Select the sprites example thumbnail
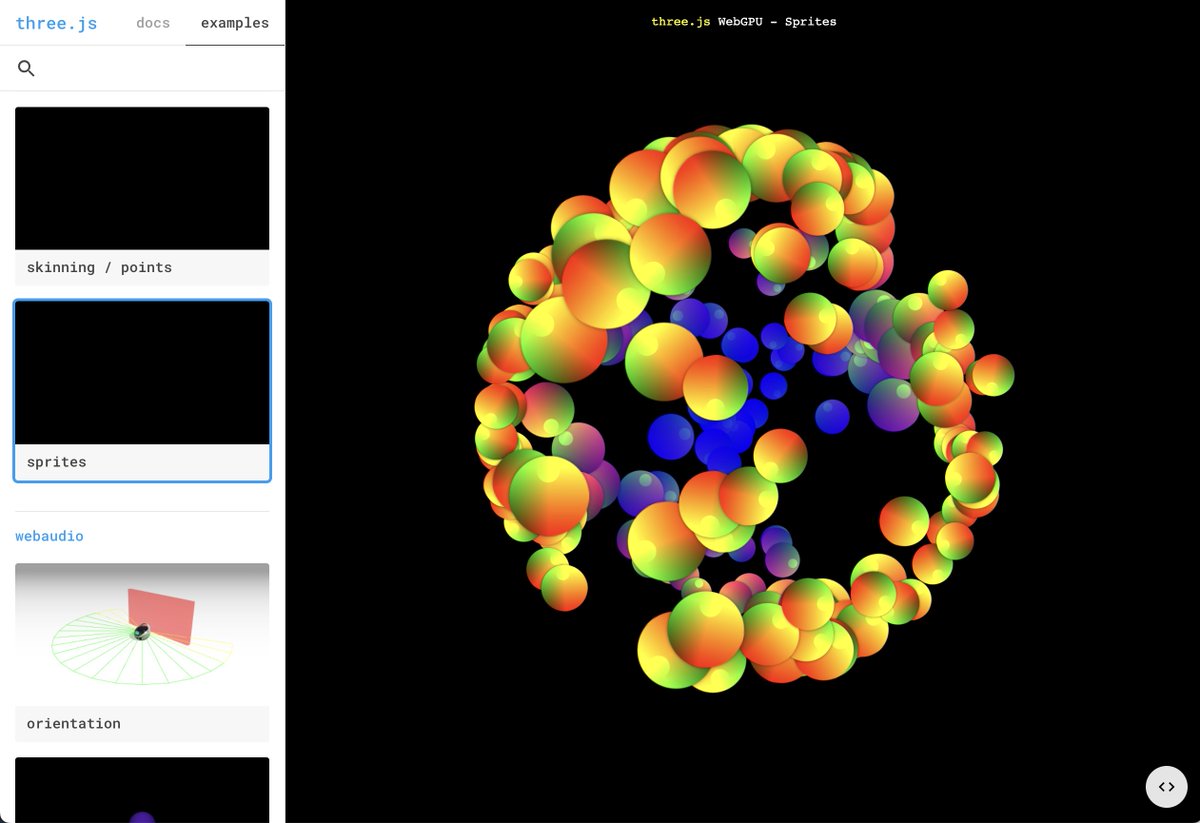This screenshot has width=1200, height=823. click(142, 373)
